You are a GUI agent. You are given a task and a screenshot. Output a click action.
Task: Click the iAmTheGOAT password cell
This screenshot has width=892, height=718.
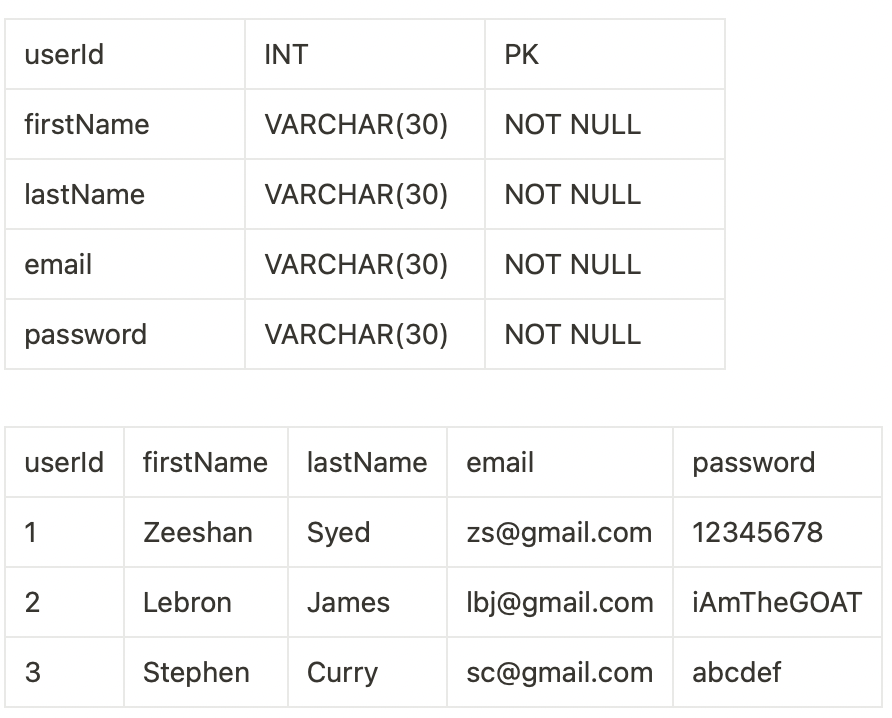[776, 602]
